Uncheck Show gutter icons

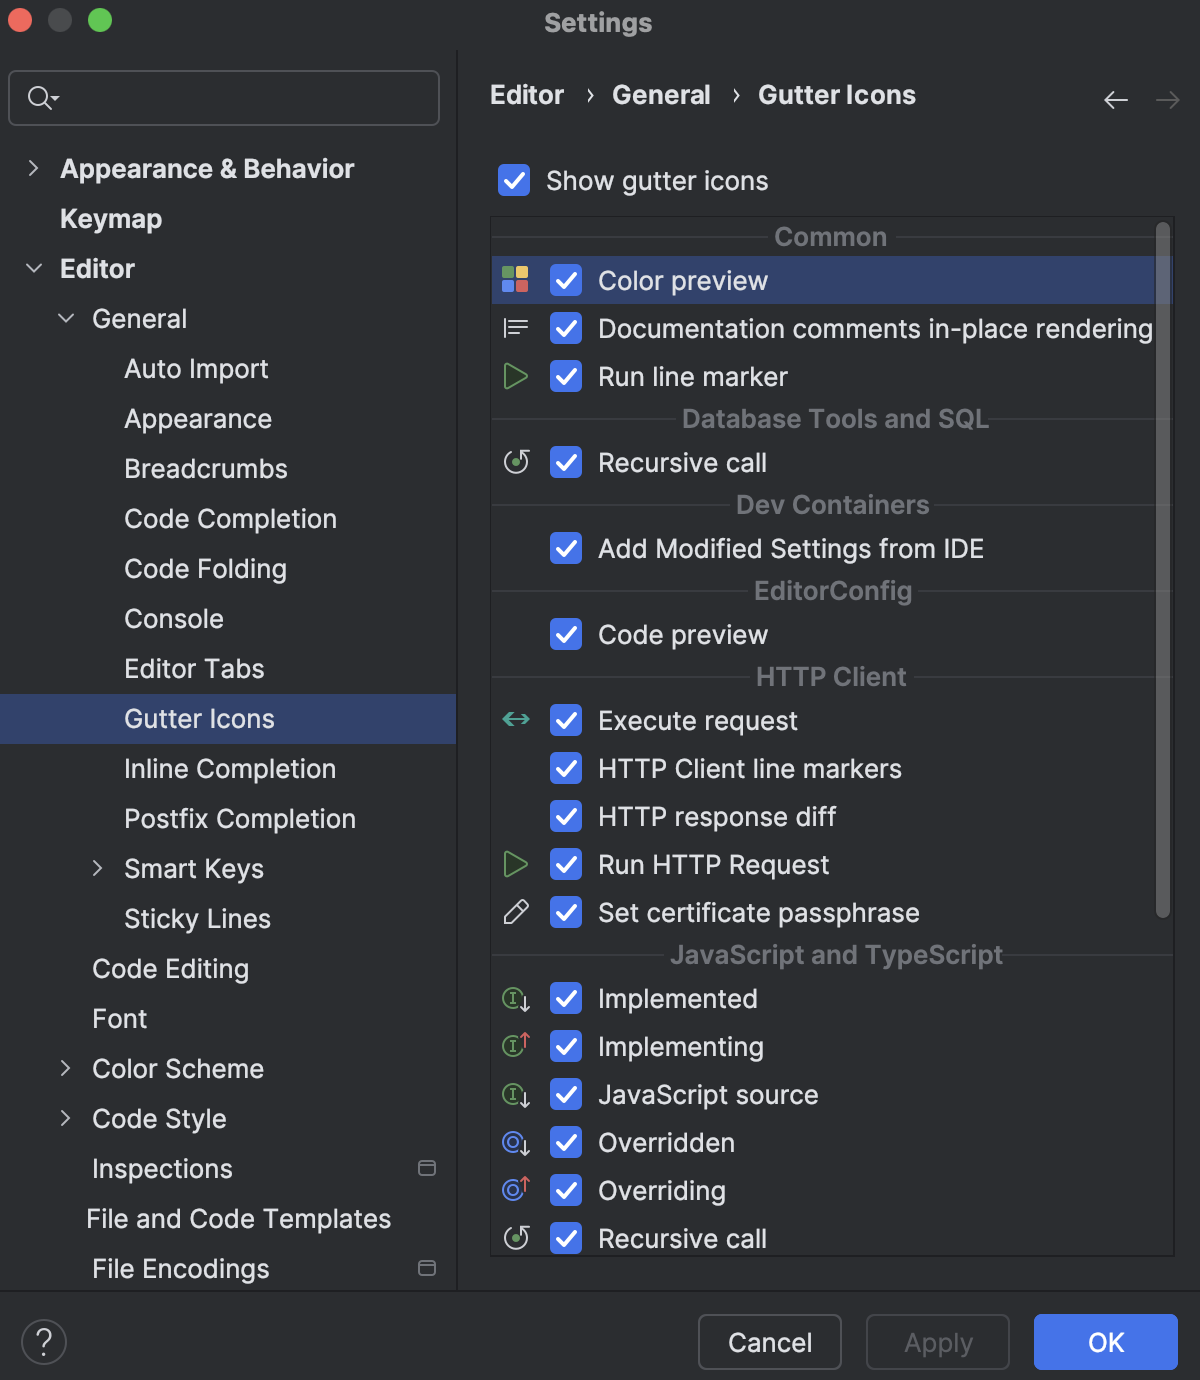click(513, 181)
